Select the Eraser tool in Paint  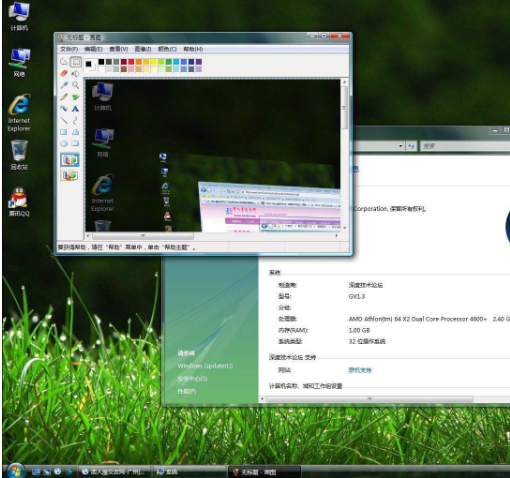[x=64, y=73]
